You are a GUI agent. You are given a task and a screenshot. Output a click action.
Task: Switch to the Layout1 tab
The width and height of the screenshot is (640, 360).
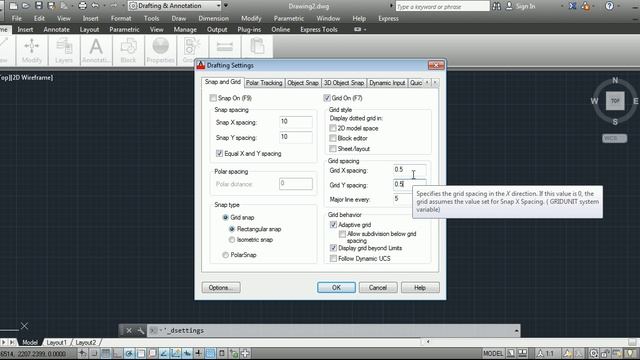(x=56, y=342)
